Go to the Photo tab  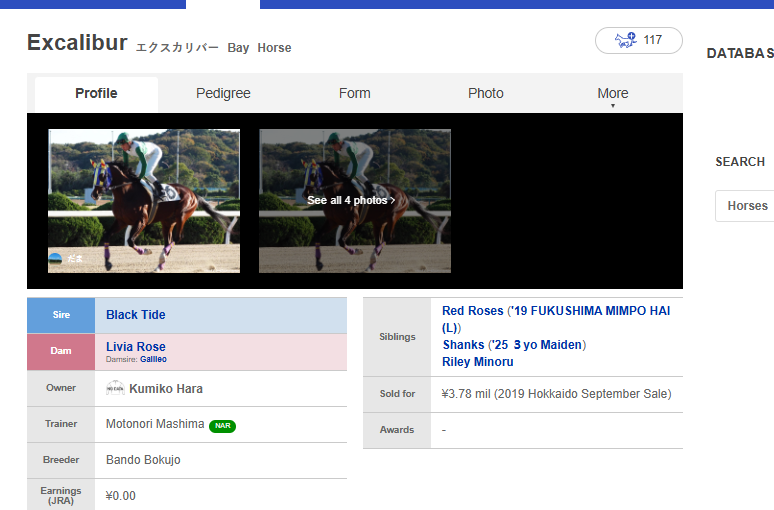tap(486, 93)
